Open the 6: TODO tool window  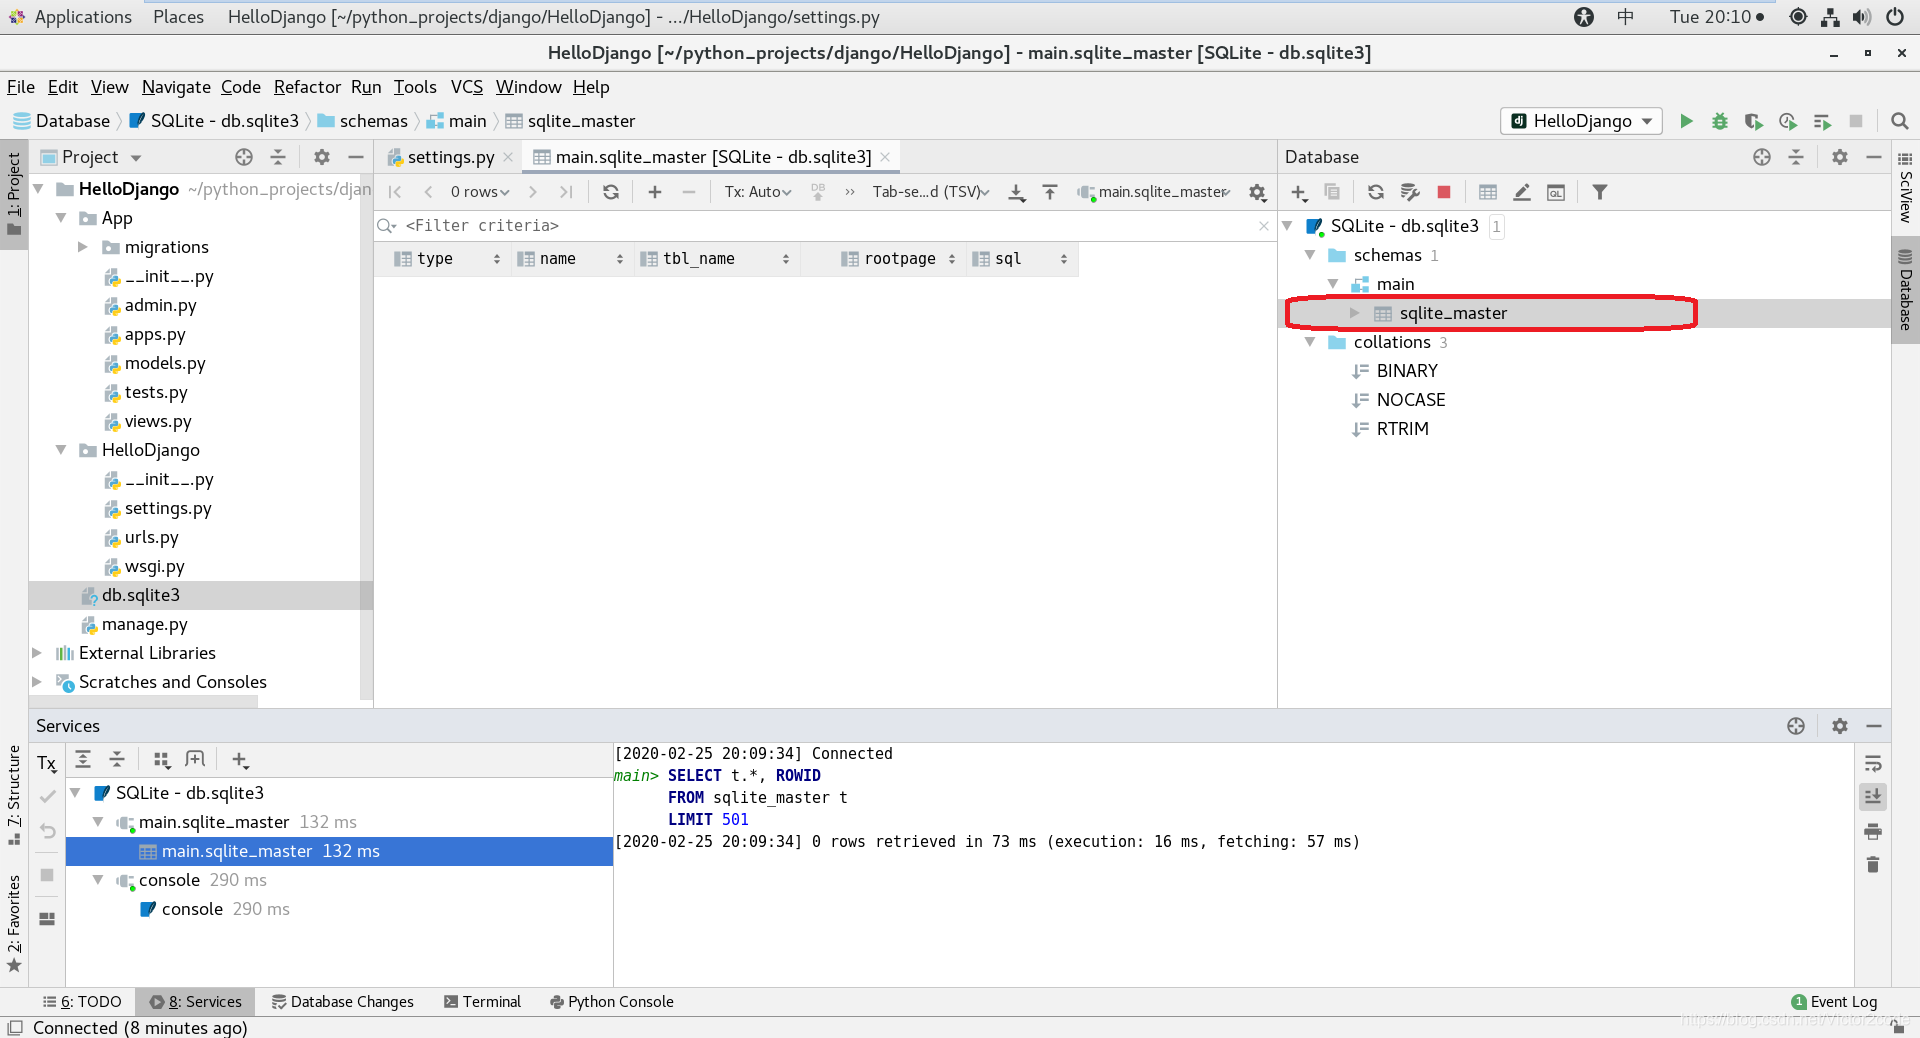82,1002
